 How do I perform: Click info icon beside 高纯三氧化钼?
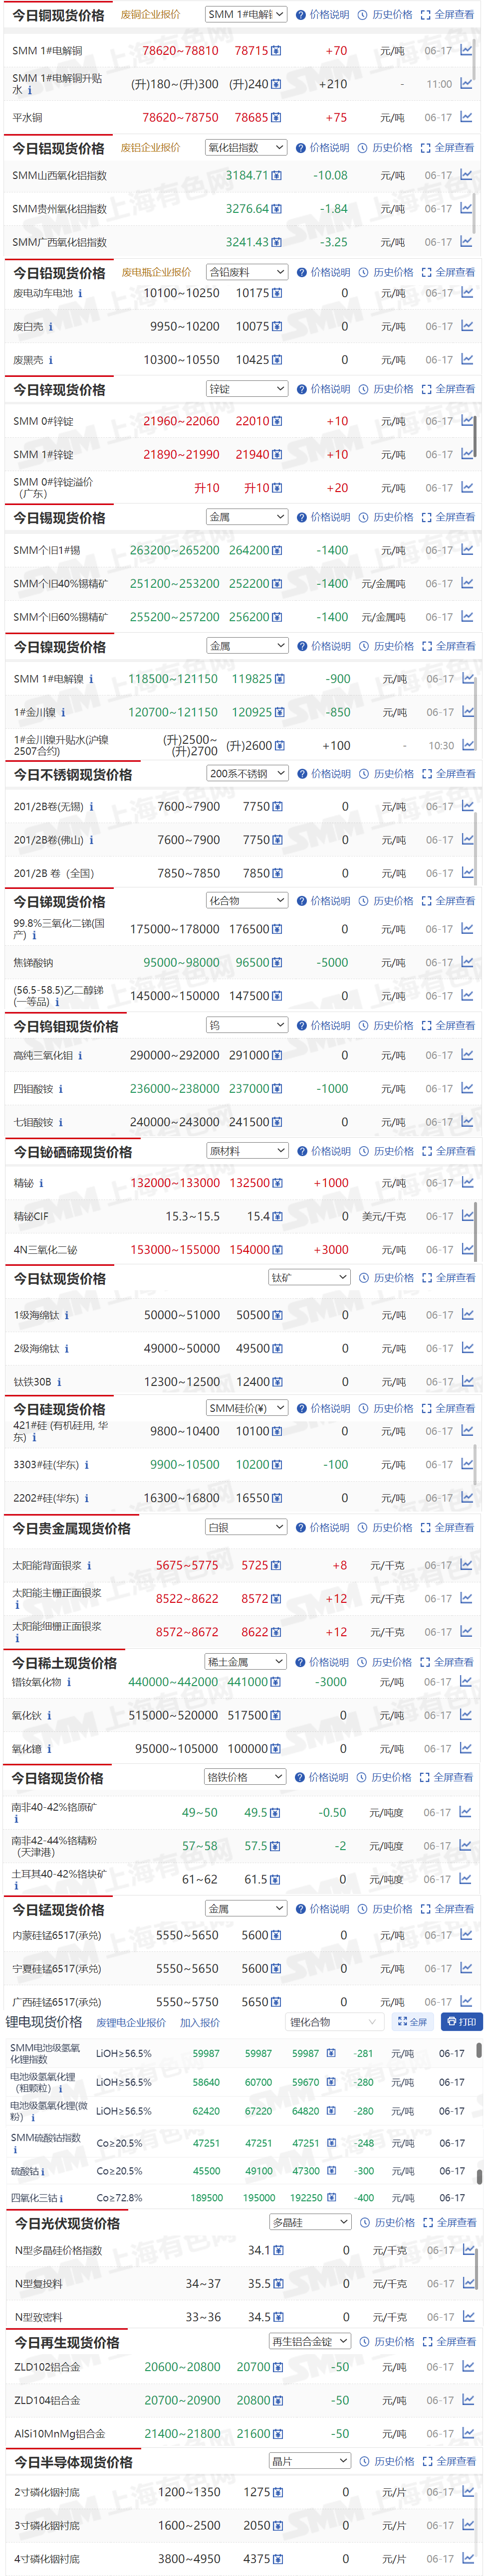(80, 1055)
